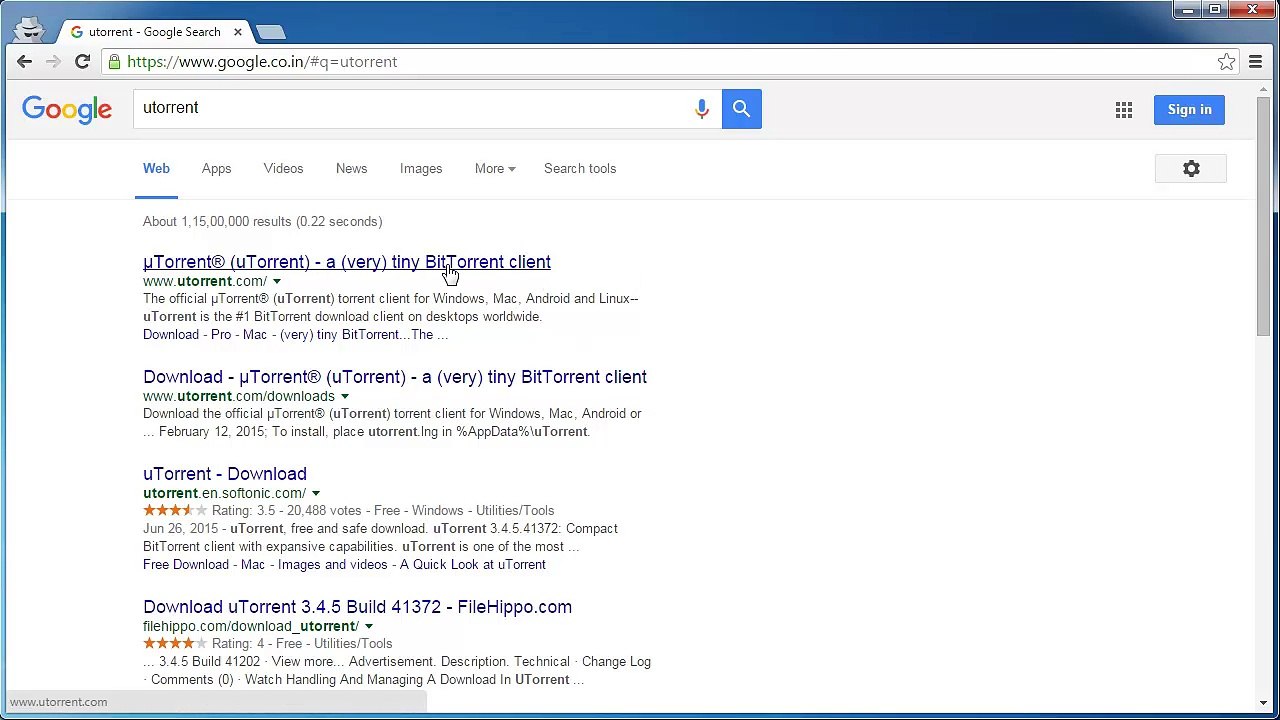Click the browser back arrow

(24, 62)
